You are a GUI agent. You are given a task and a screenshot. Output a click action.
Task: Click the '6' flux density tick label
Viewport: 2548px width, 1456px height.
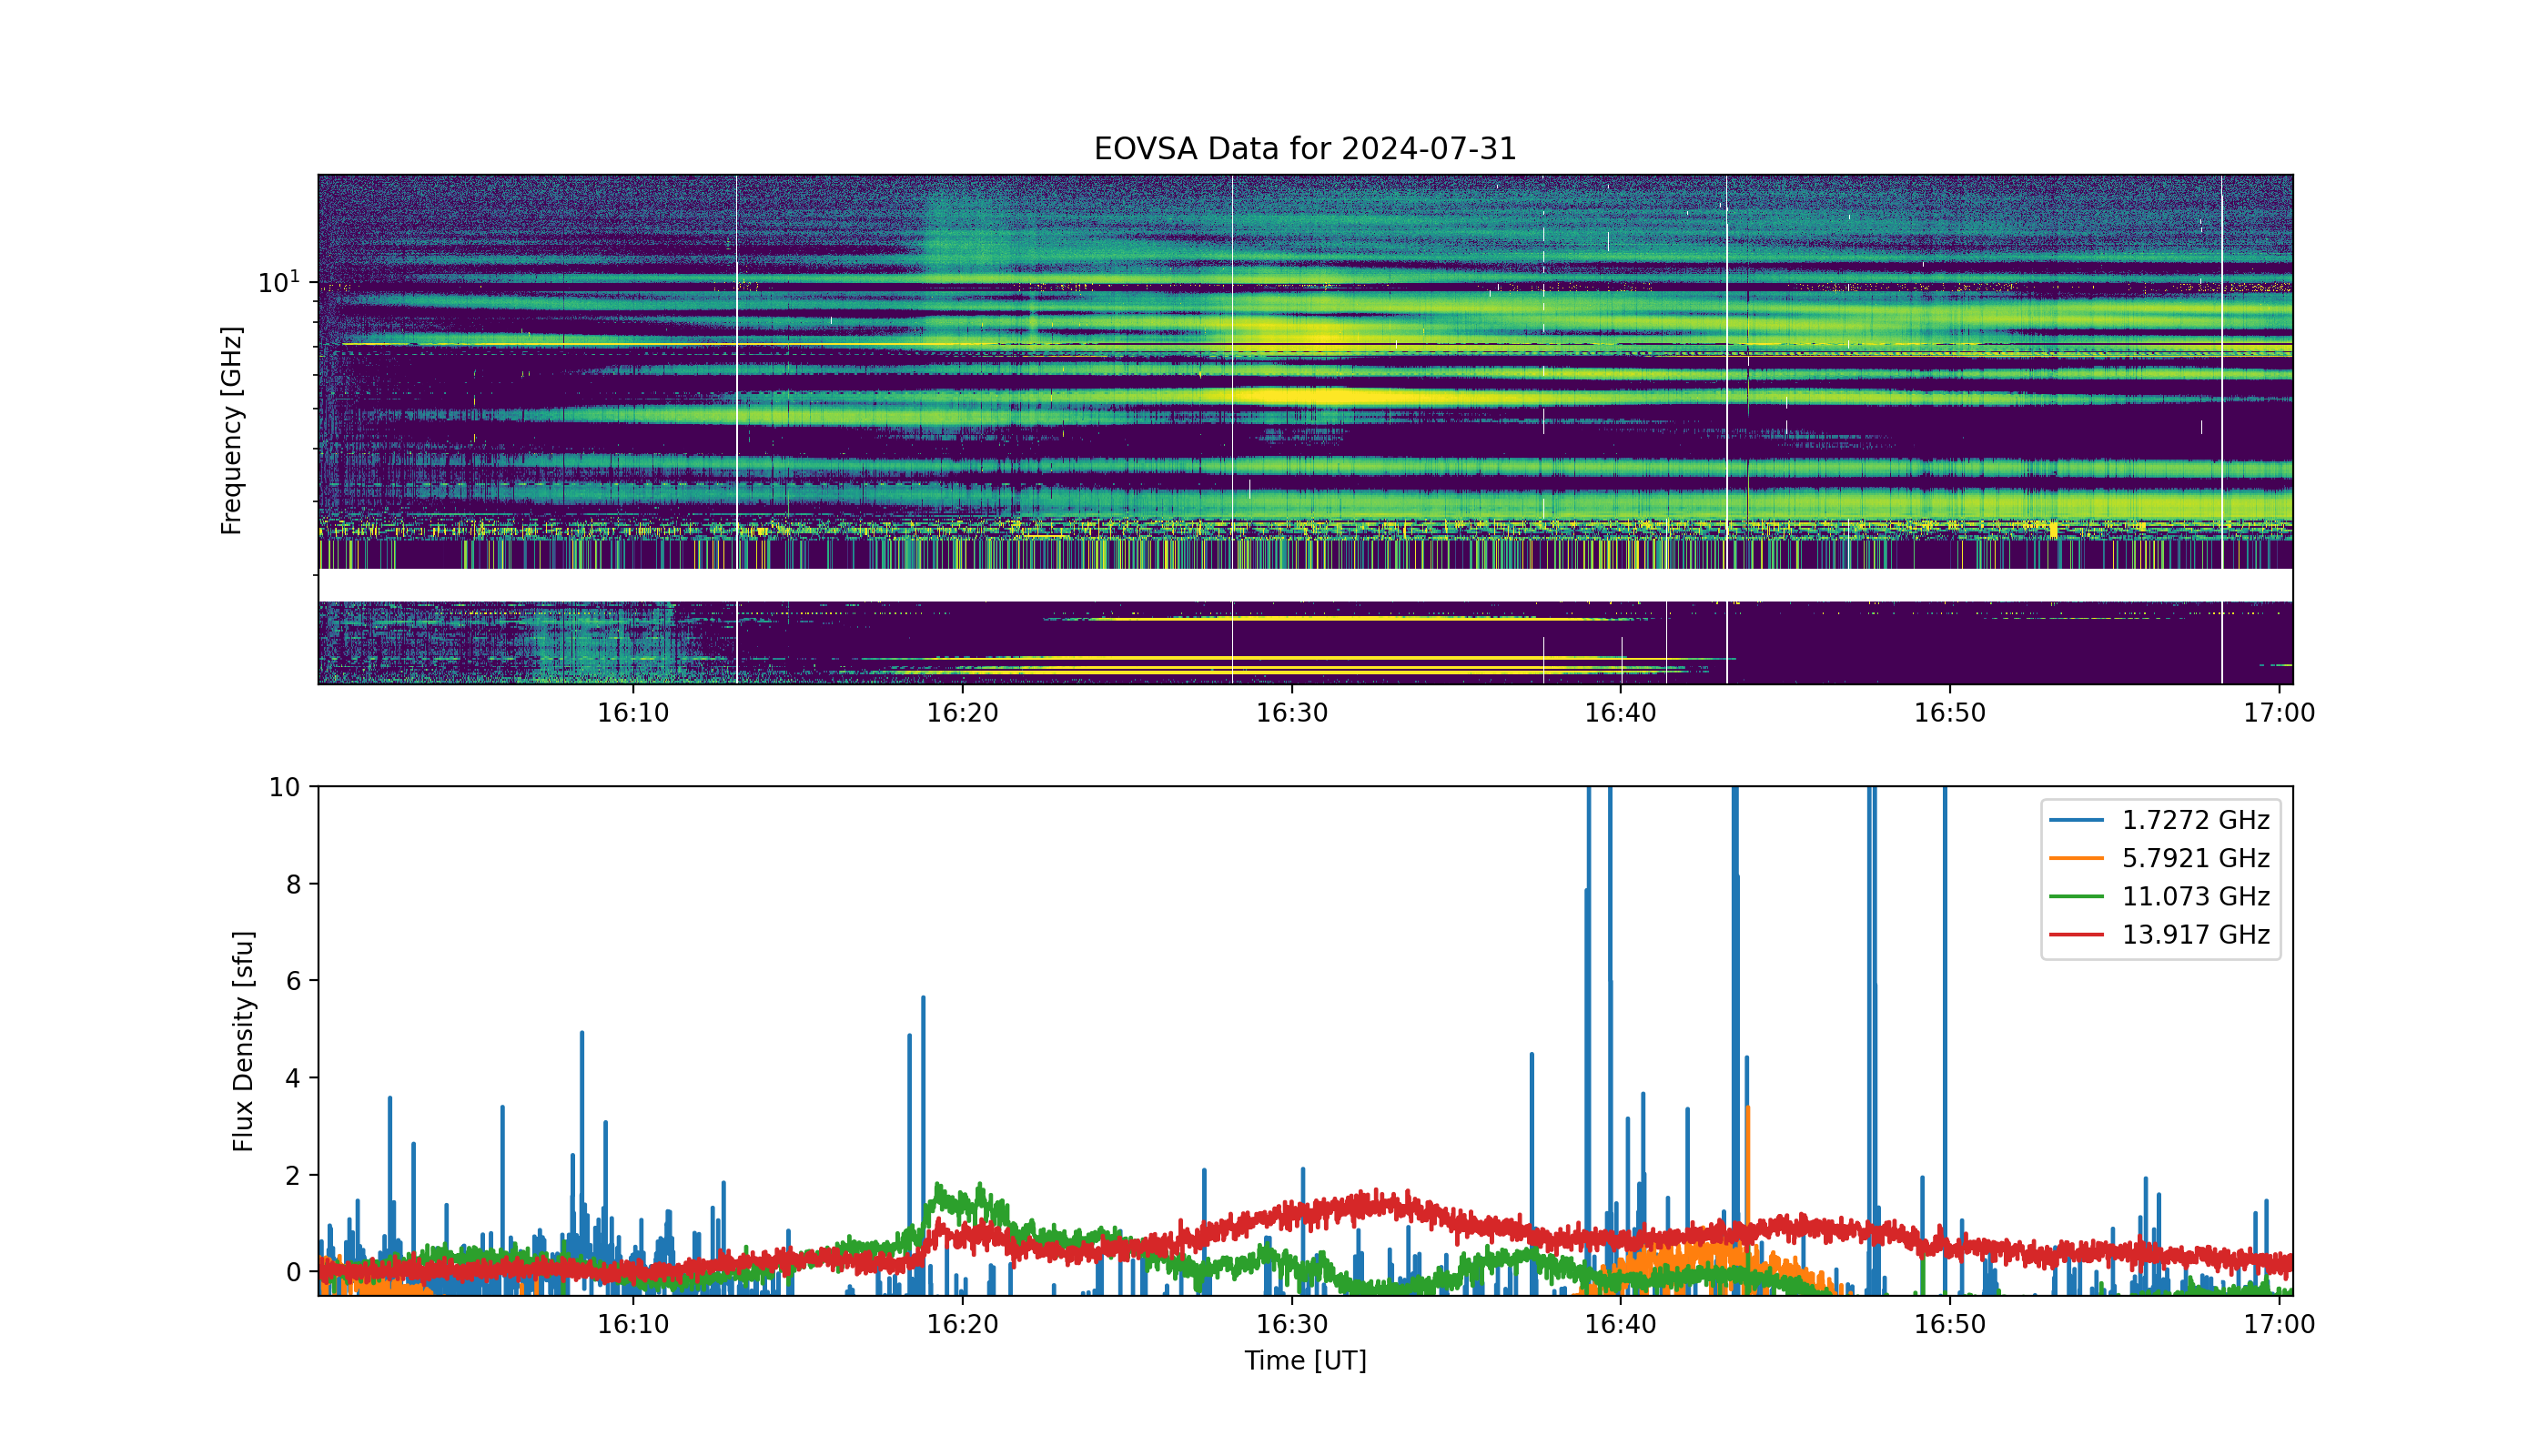click(292, 981)
